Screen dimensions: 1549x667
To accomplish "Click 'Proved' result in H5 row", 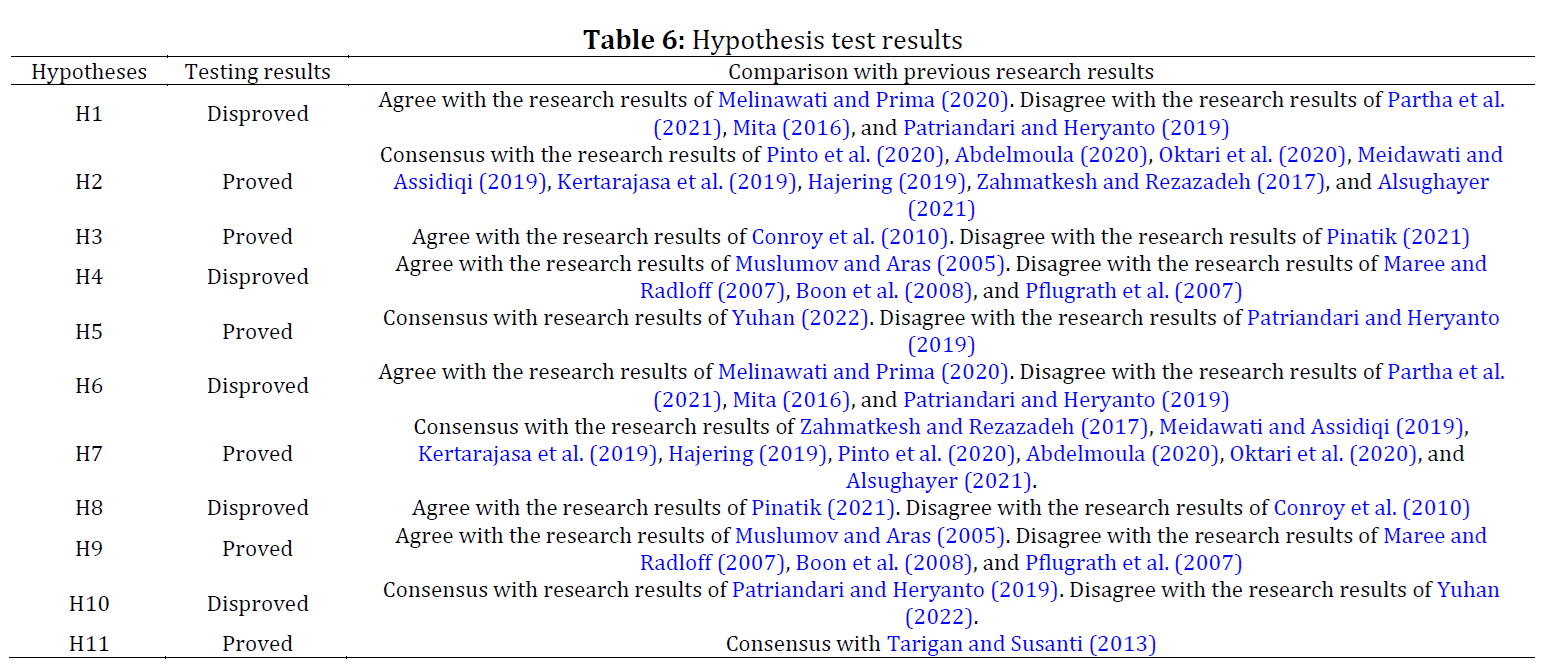I will click(258, 332).
